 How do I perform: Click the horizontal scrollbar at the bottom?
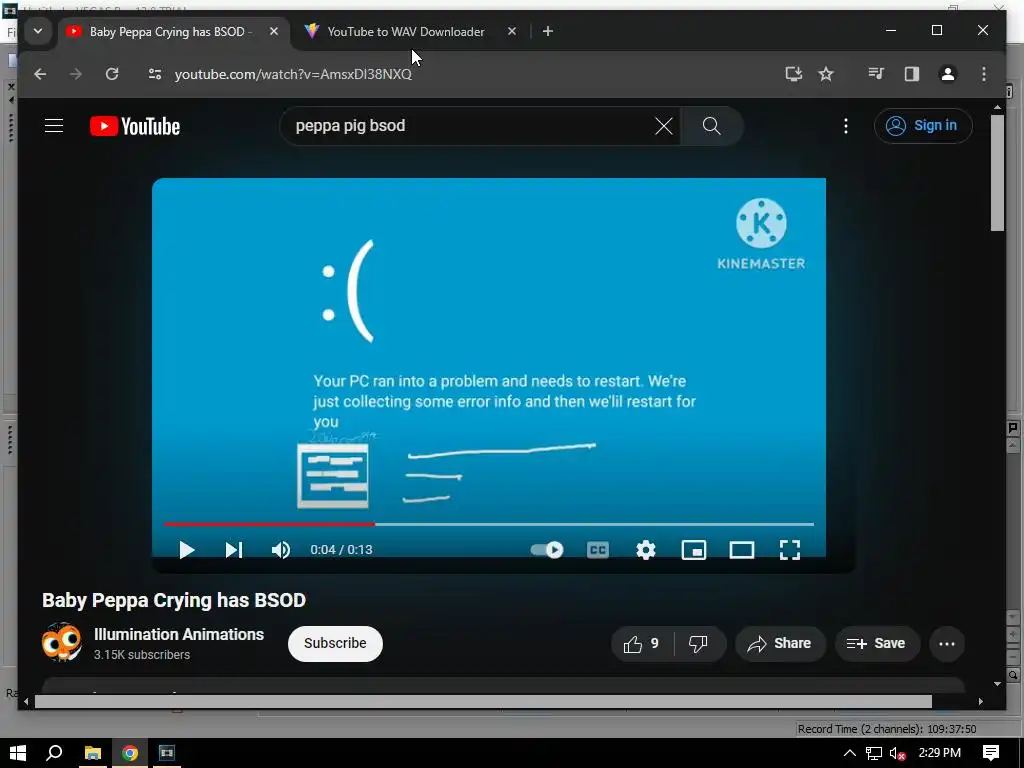pyautogui.click(x=483, y=701)
